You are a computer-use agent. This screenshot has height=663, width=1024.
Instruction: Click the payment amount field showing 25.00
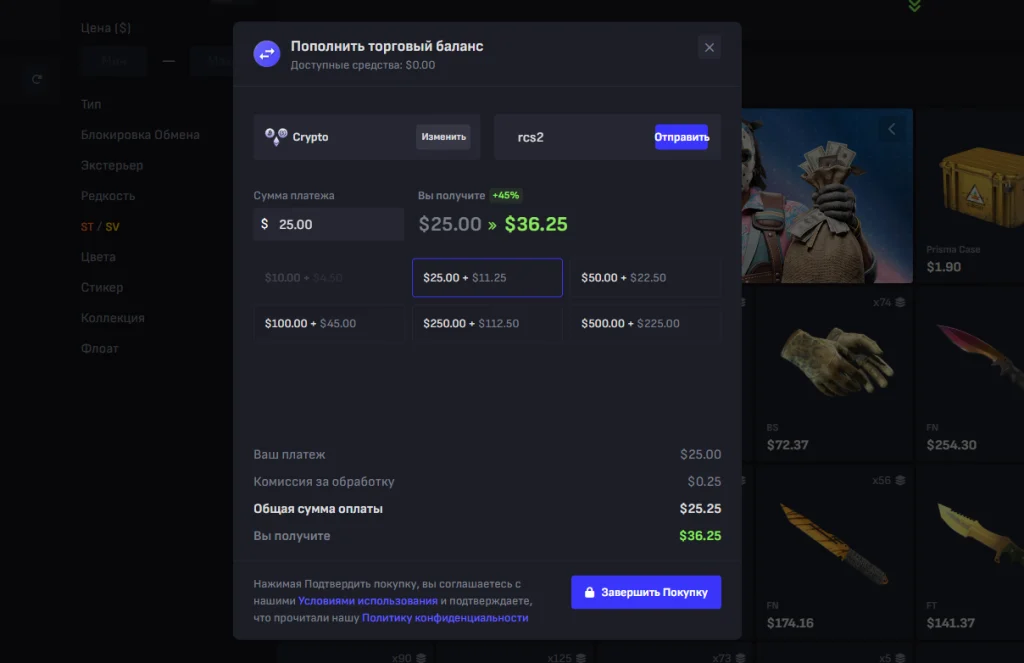pos(328,224)
